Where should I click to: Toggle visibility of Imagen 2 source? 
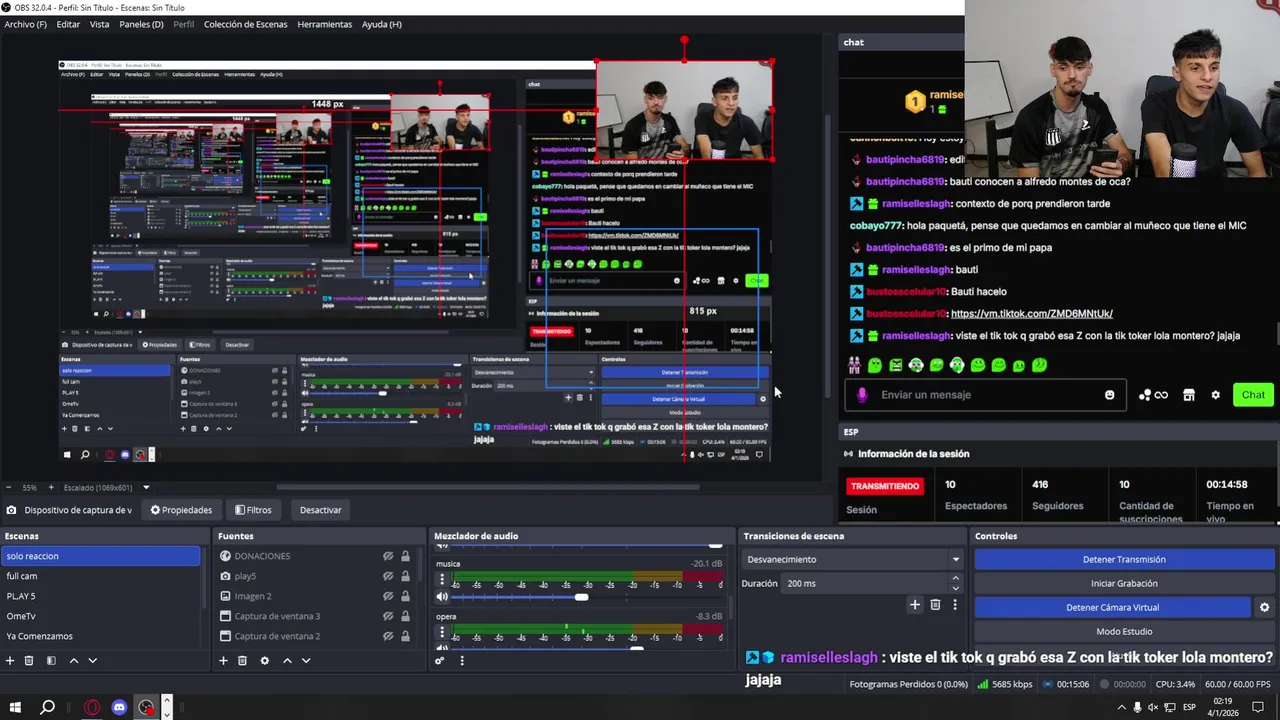(x=388, y=596)
